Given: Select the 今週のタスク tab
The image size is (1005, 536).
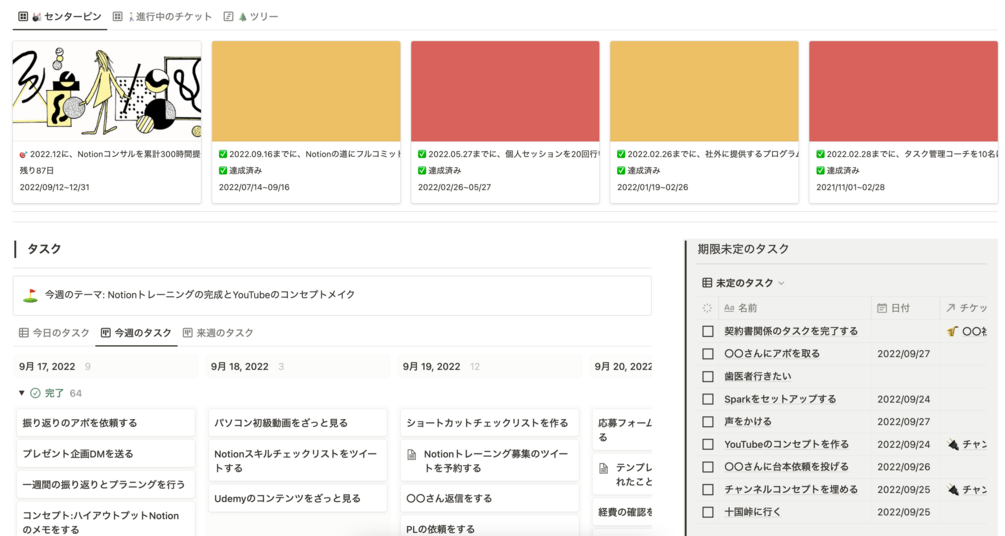Looking at the screenshot, I should tap(136, 333).
